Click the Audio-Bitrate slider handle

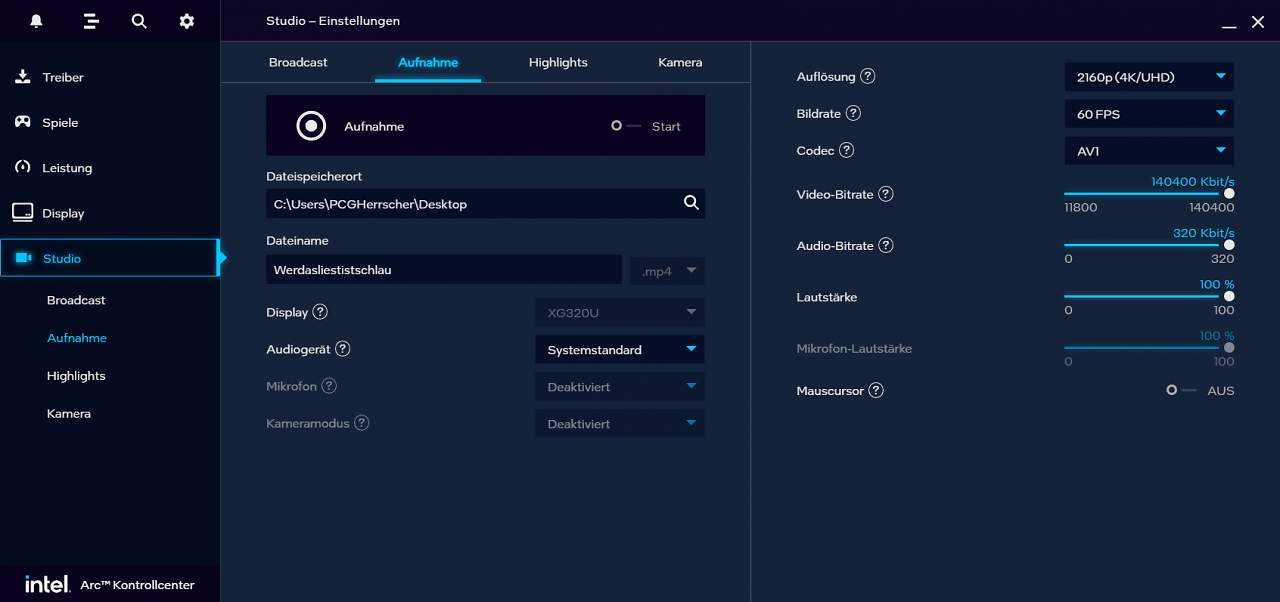tap(1229, 245)
